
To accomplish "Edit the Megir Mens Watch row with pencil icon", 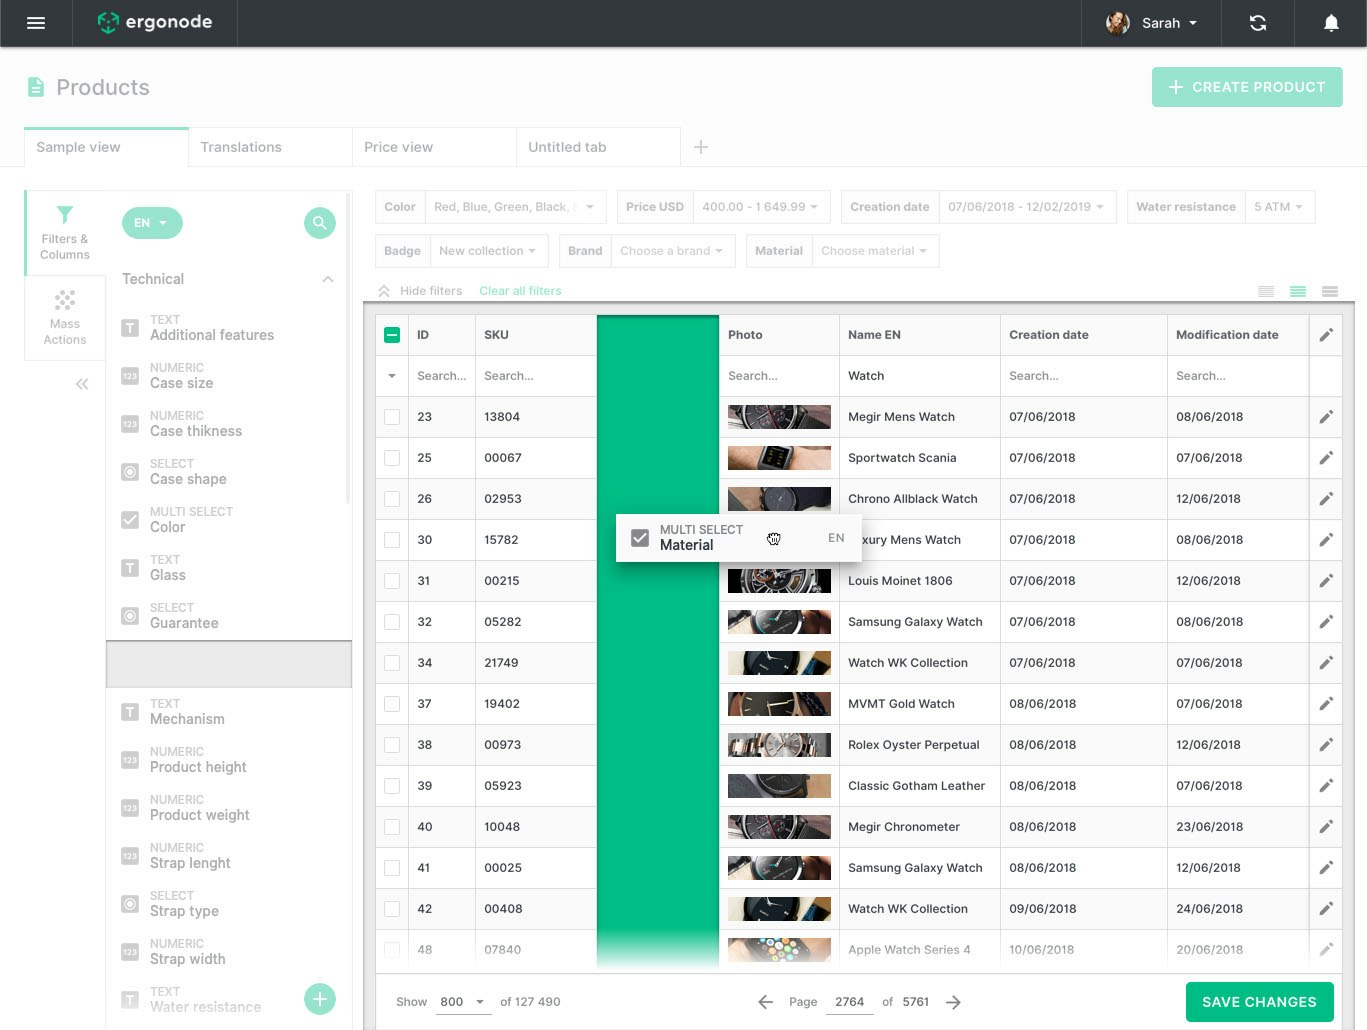I will pos(1325,417).
